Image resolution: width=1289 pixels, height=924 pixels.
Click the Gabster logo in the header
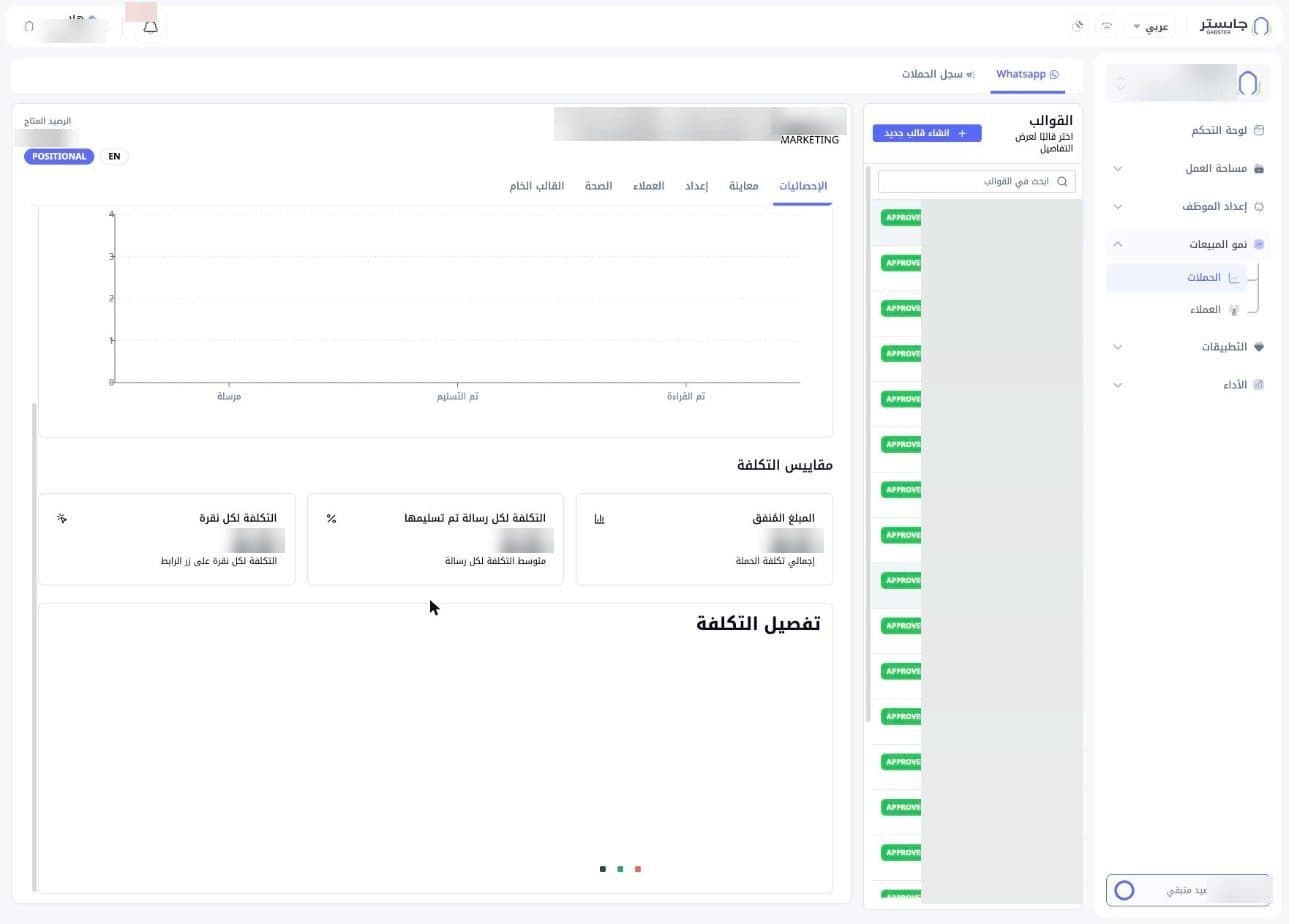point(1235,26)
